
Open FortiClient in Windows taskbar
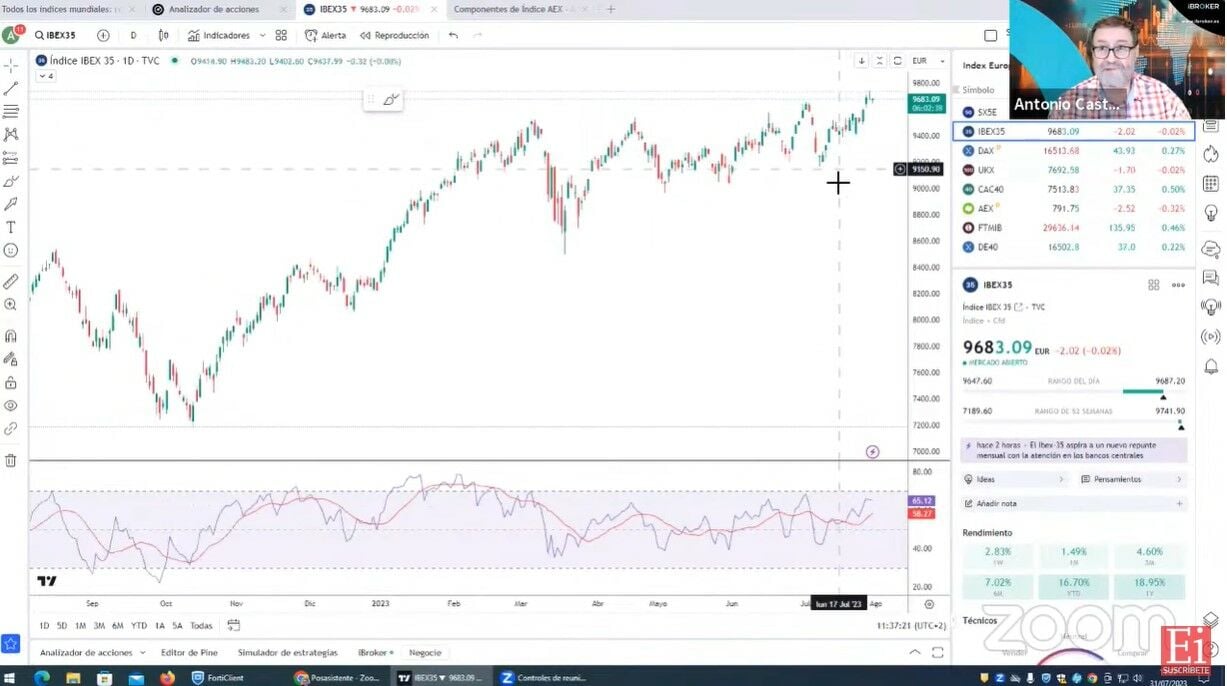pos(220,677)
